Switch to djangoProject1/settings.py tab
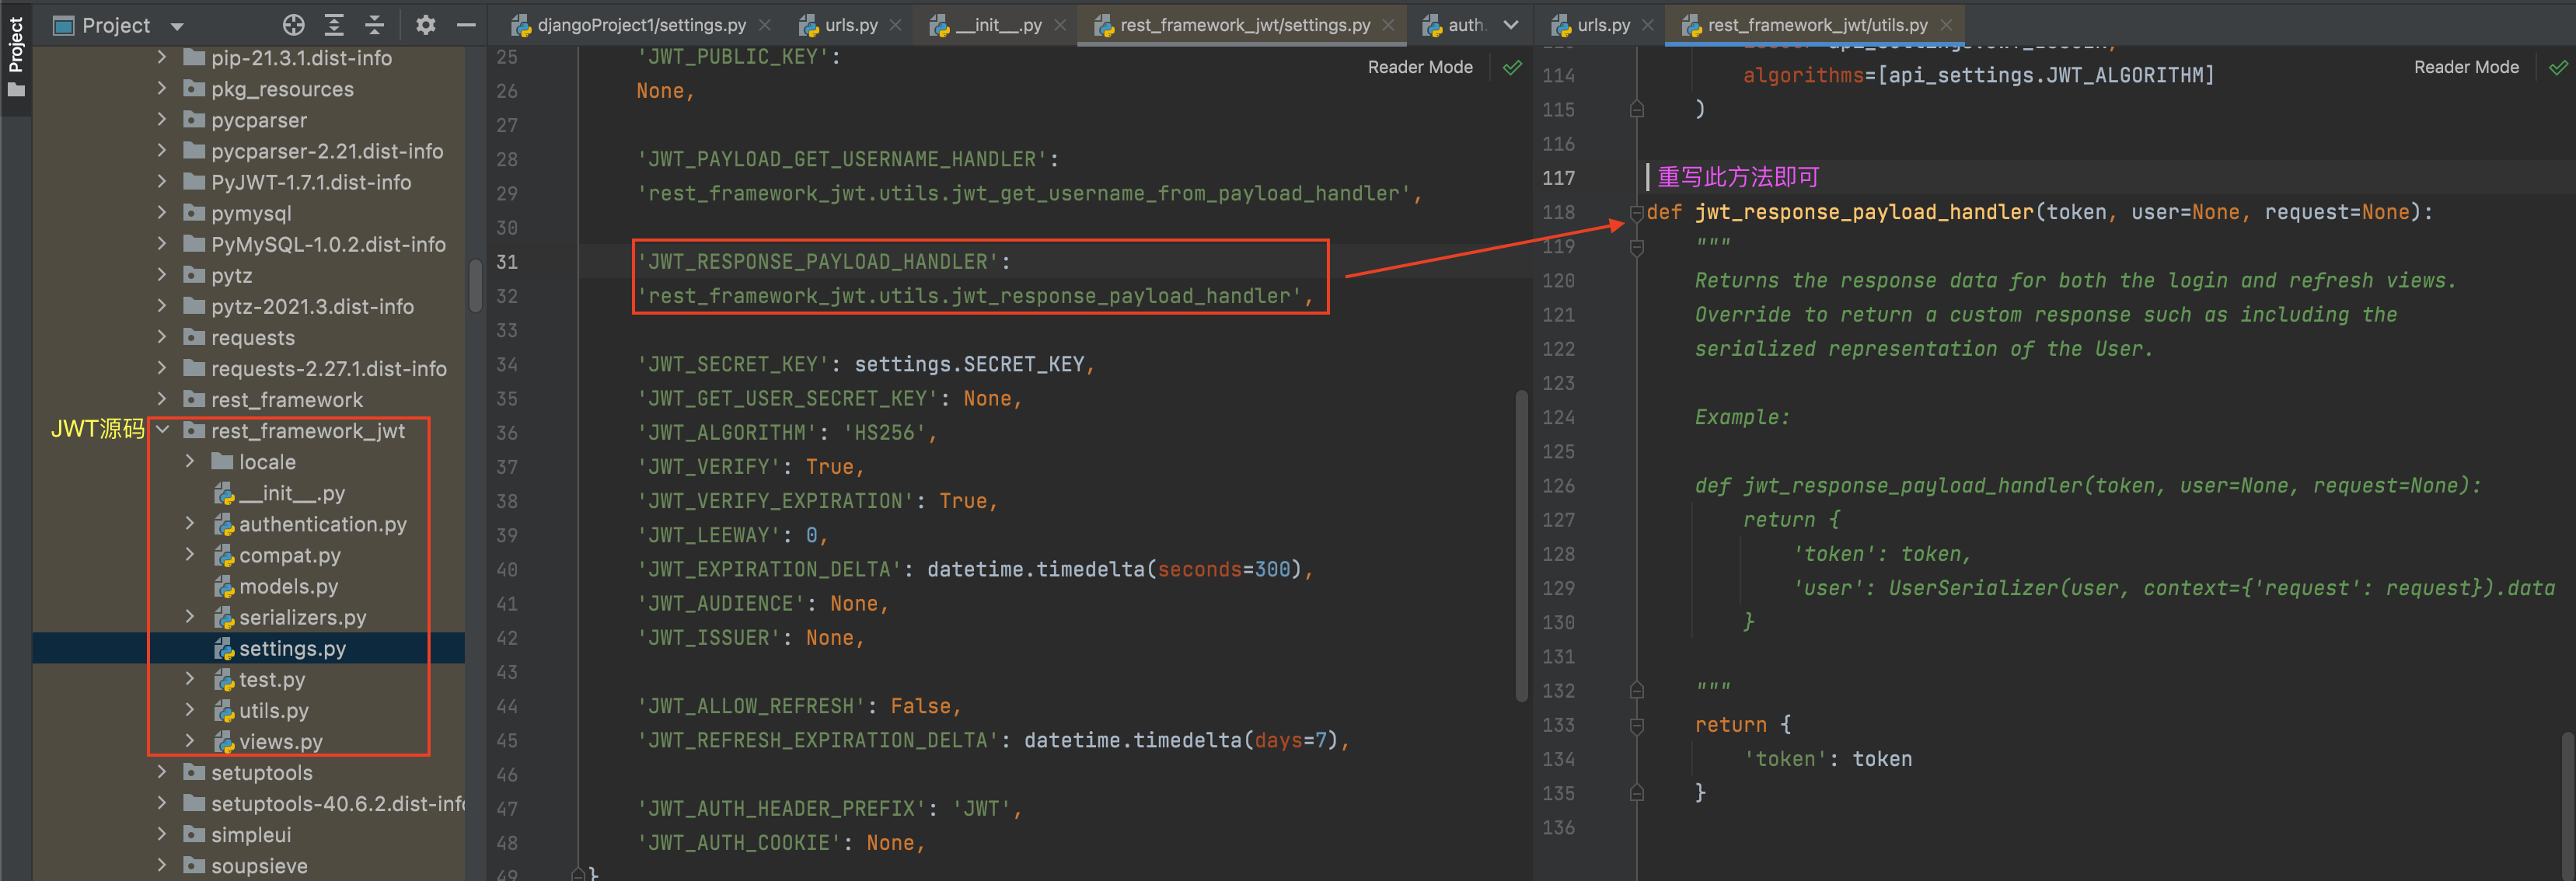The height and width of the screenshot is (881, 2576). [640, 25]
